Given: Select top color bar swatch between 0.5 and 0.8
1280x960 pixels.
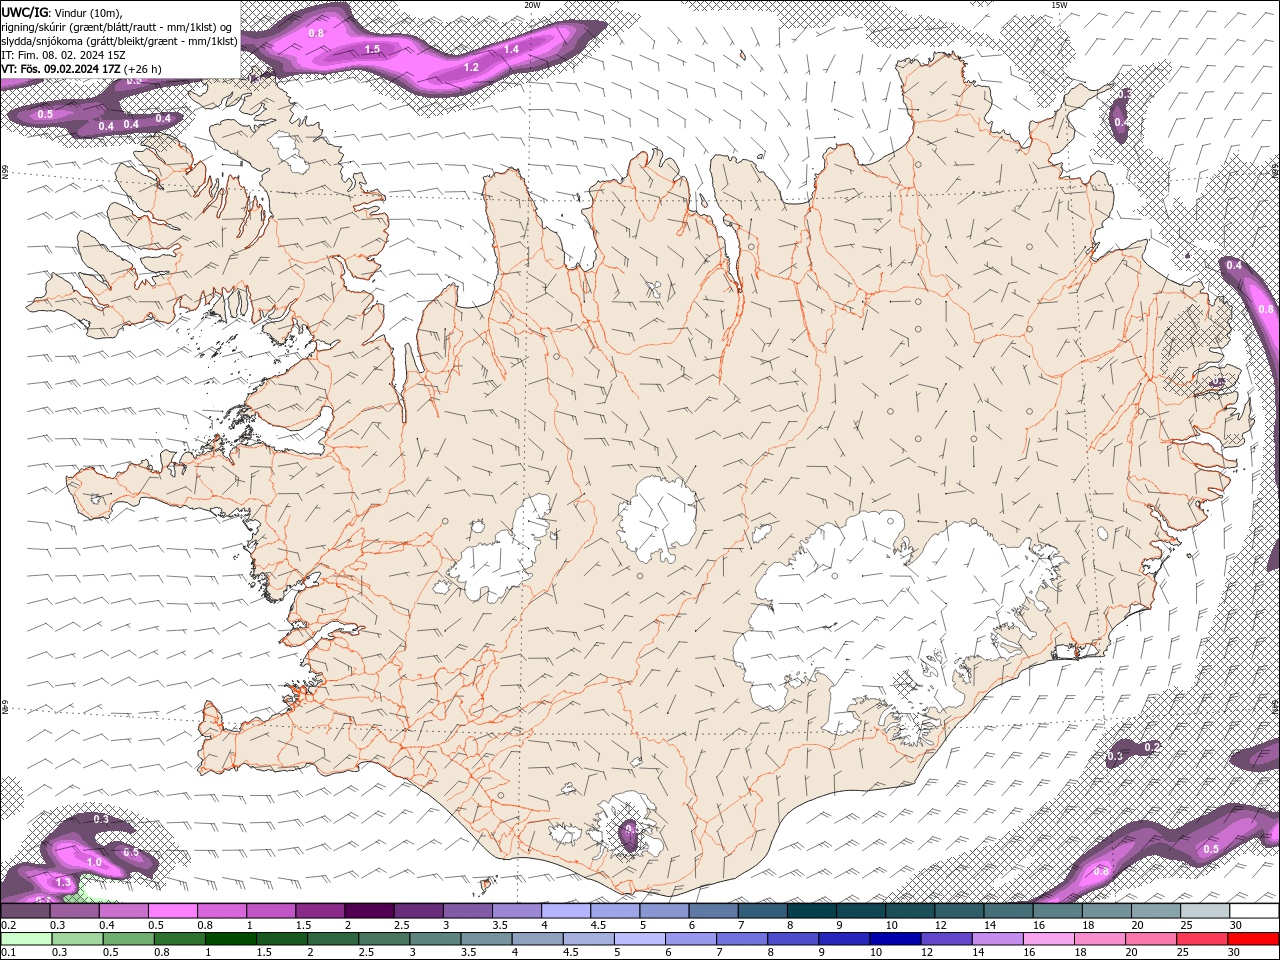Looking at the screenshot, I should [172, 911].
